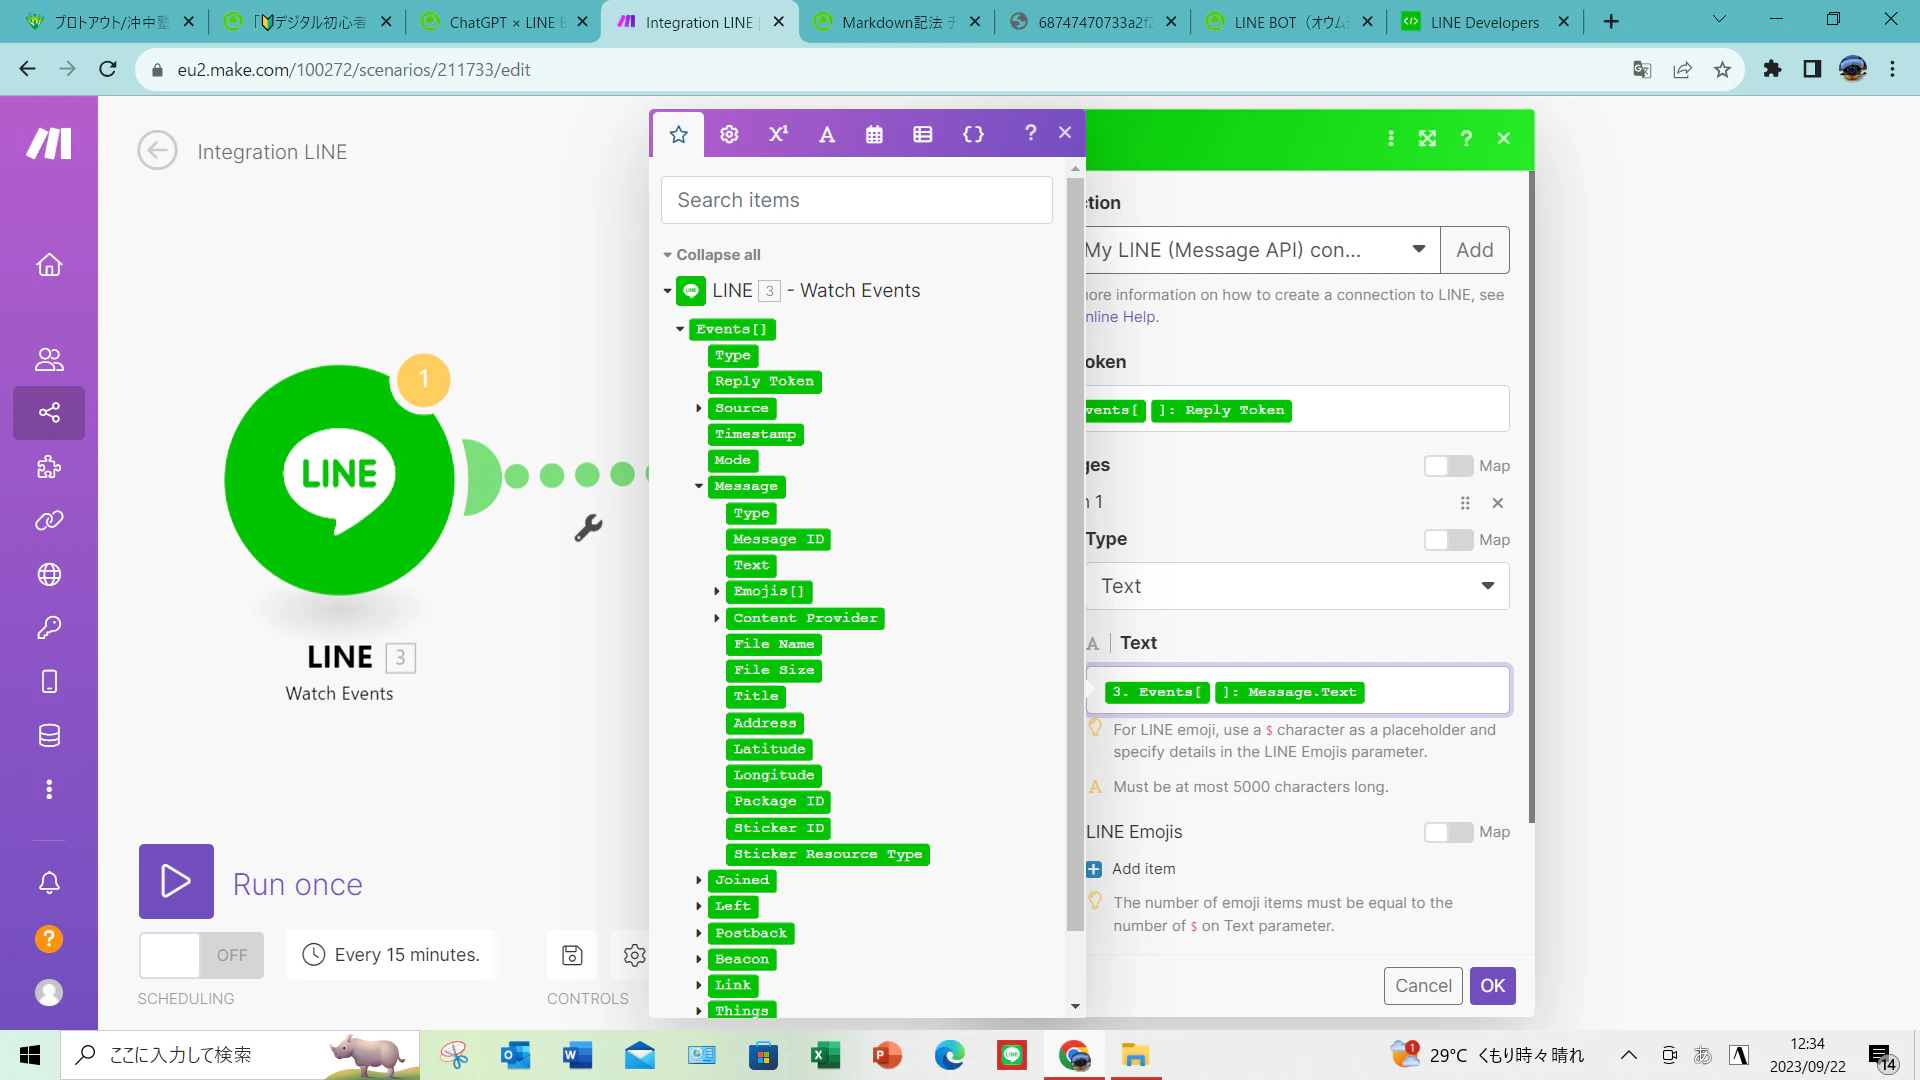Open the connection dropdown
The image size is (1920, 1080).
1263,250
